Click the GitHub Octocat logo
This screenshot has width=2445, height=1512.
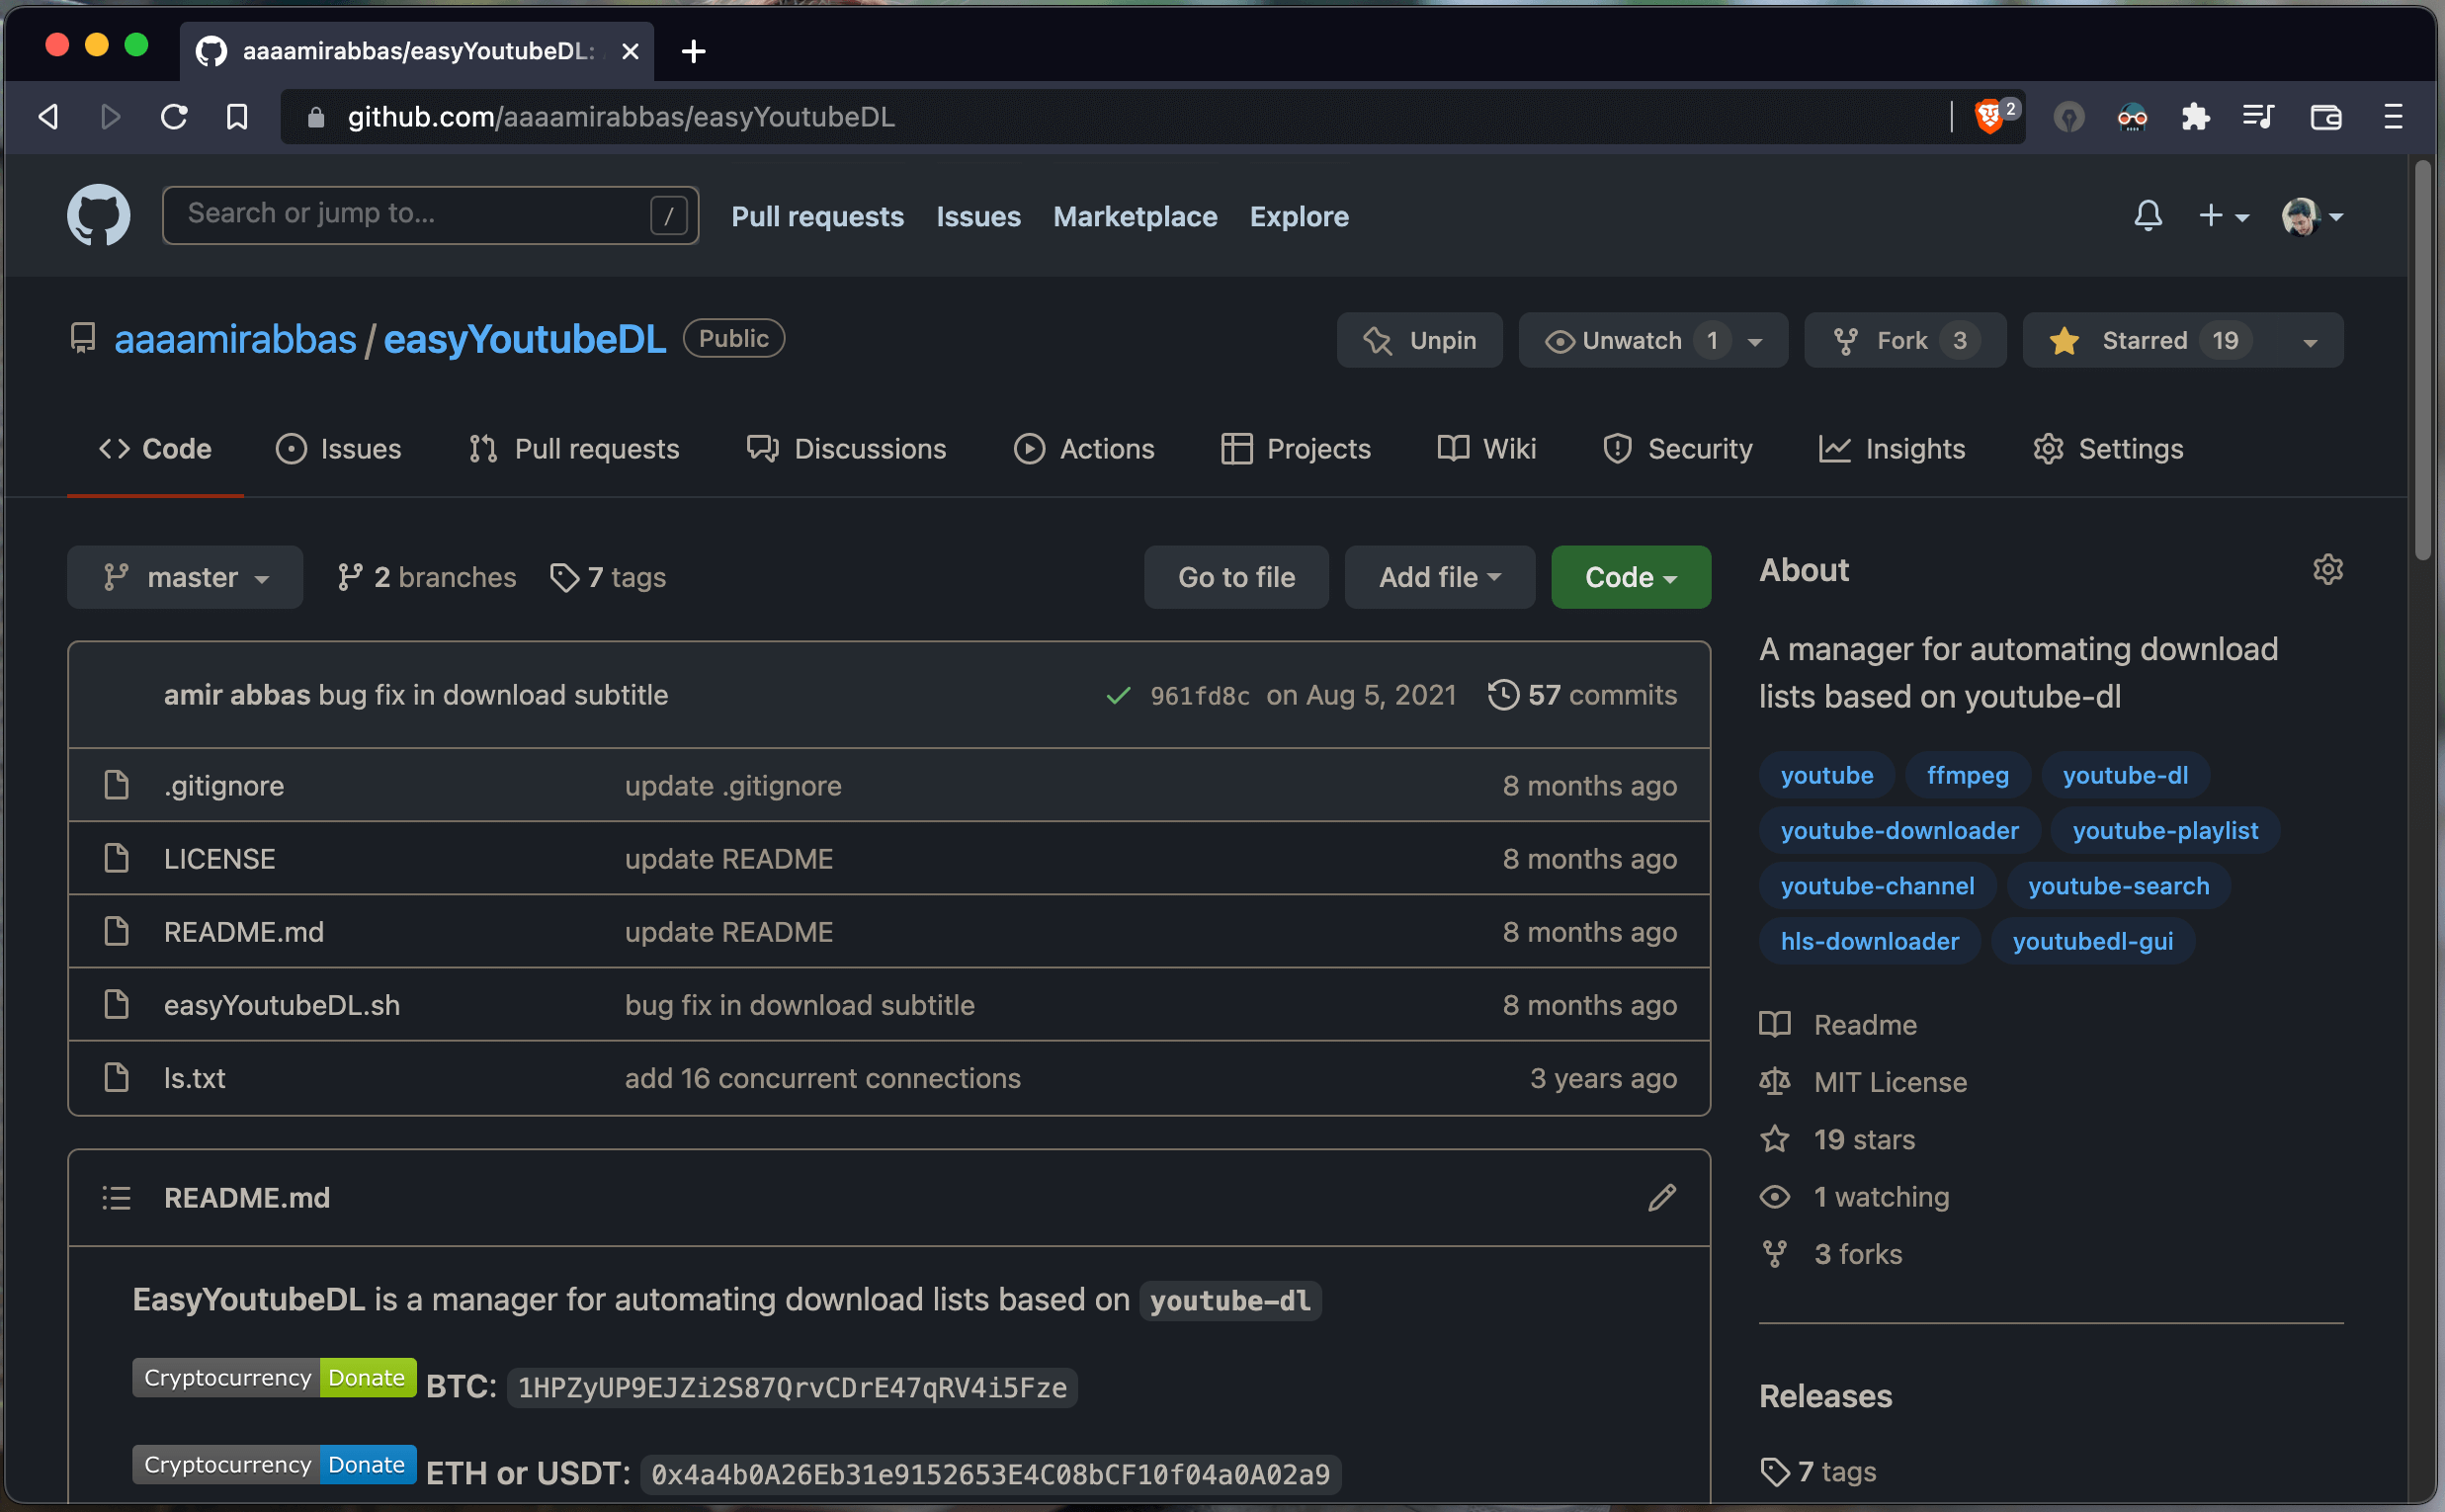point(98,215)
